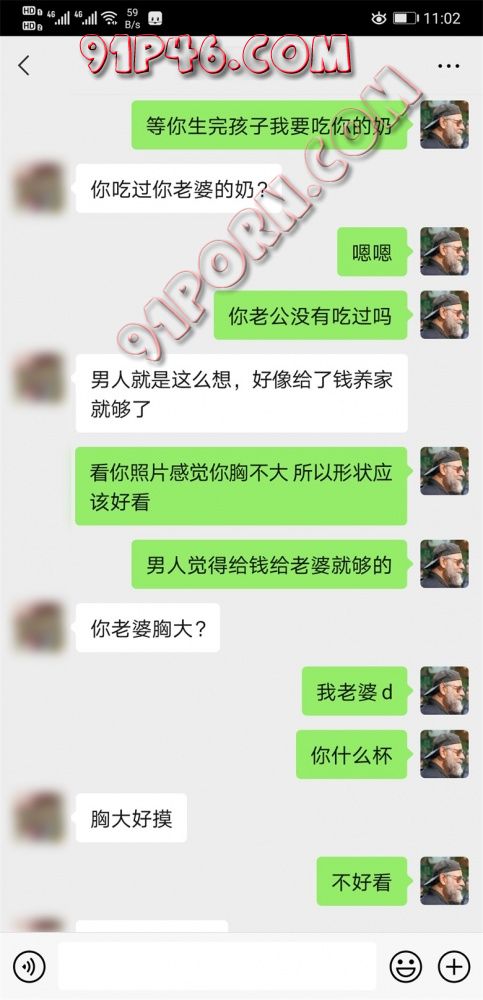Go back using the top-left arrow
This screenshot has width=483, height=1000.
point(24,65)
